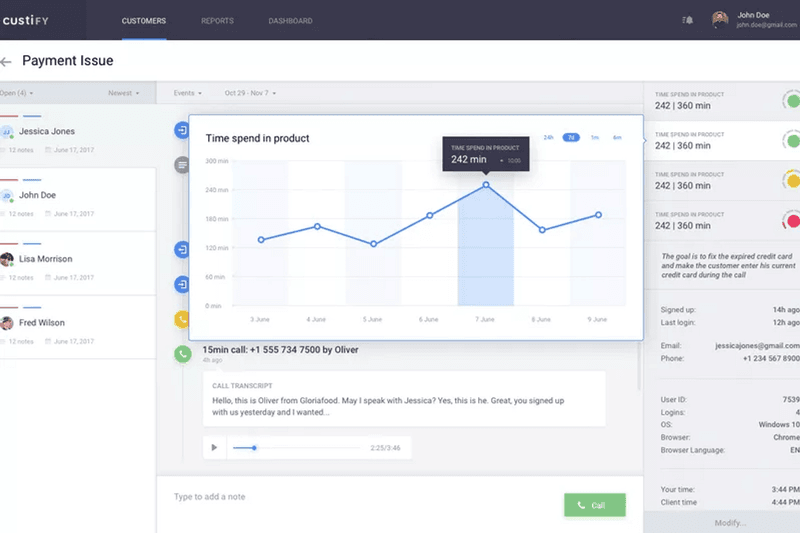Play the call recording

[x=214, y=447]
